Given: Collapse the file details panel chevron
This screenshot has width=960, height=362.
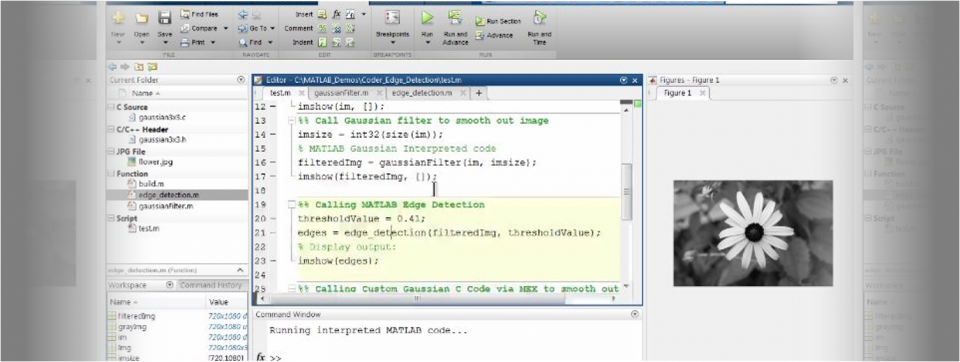Looking at the screenshot, I should (241, 270).
